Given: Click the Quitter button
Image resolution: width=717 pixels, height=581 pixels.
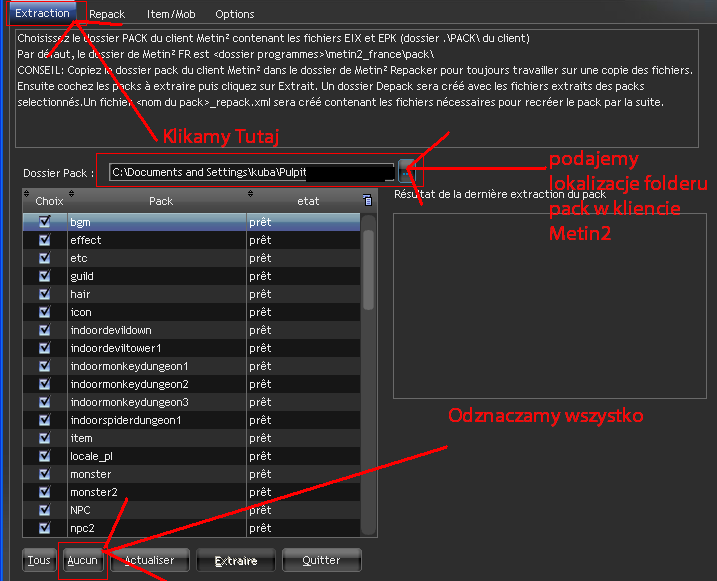Looking at the screenshot, I should click(x=321, y=560).
